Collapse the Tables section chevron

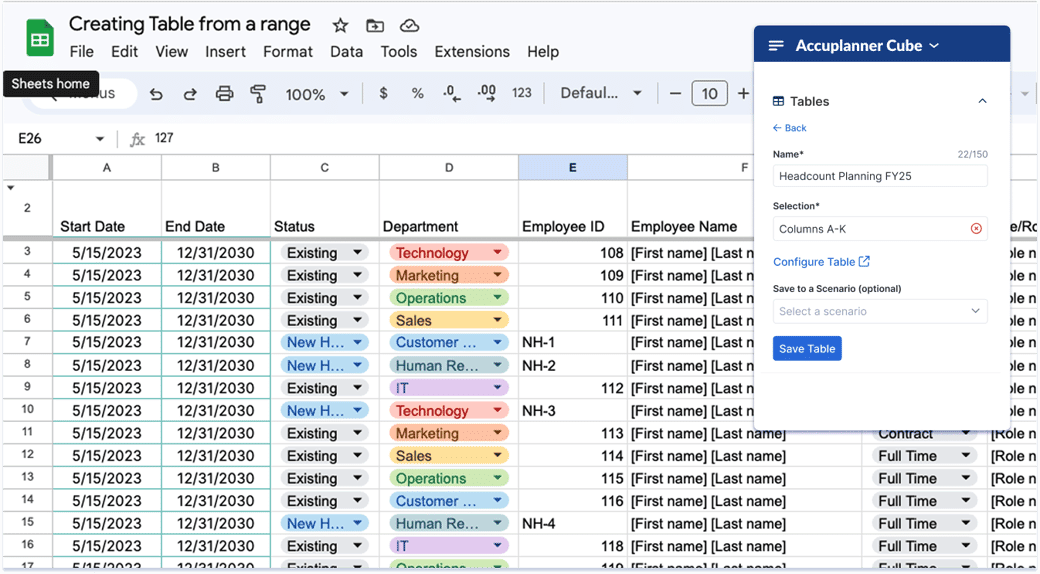pos(982,102)
